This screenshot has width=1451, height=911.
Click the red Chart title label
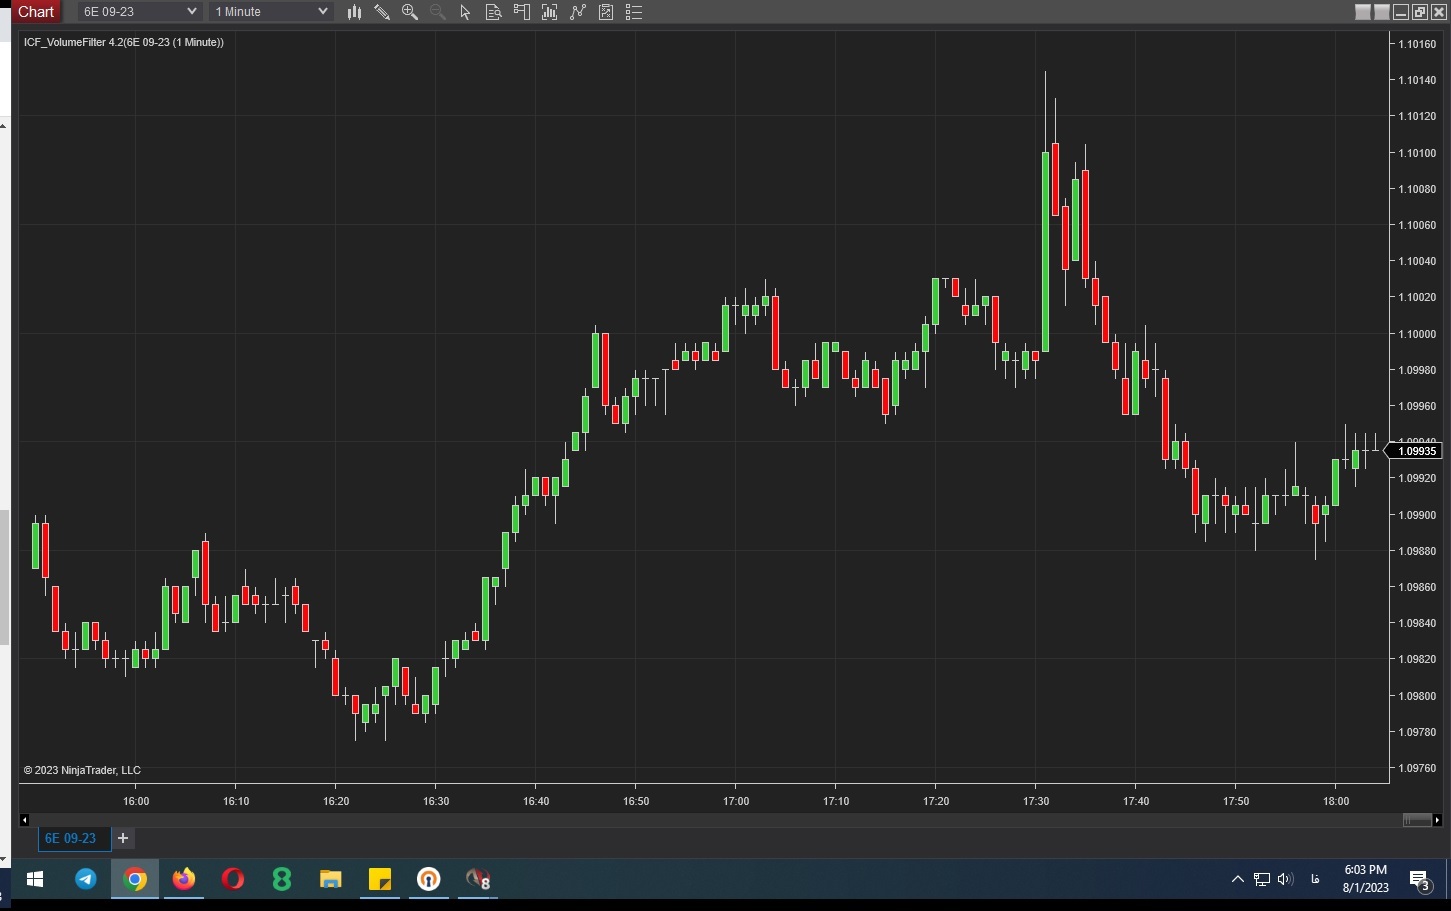click(x=36, y=12)
